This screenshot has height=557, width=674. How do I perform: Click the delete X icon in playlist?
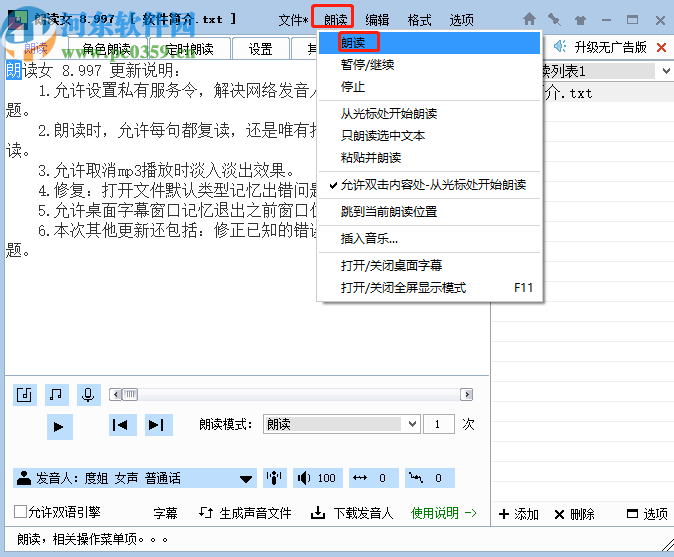(x=559, y=514)
